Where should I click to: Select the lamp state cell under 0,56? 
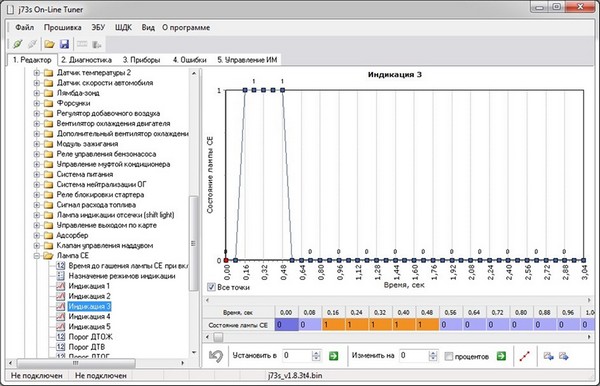pyautogui.click(x=451, y=325)
